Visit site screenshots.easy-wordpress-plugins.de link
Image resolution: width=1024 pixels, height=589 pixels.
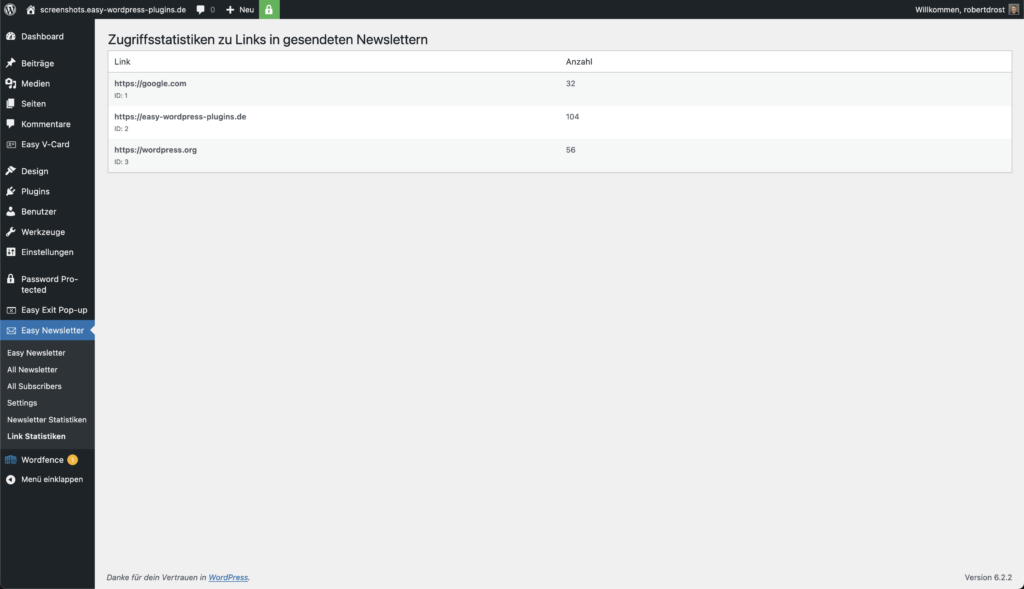(x=112, y=10)
